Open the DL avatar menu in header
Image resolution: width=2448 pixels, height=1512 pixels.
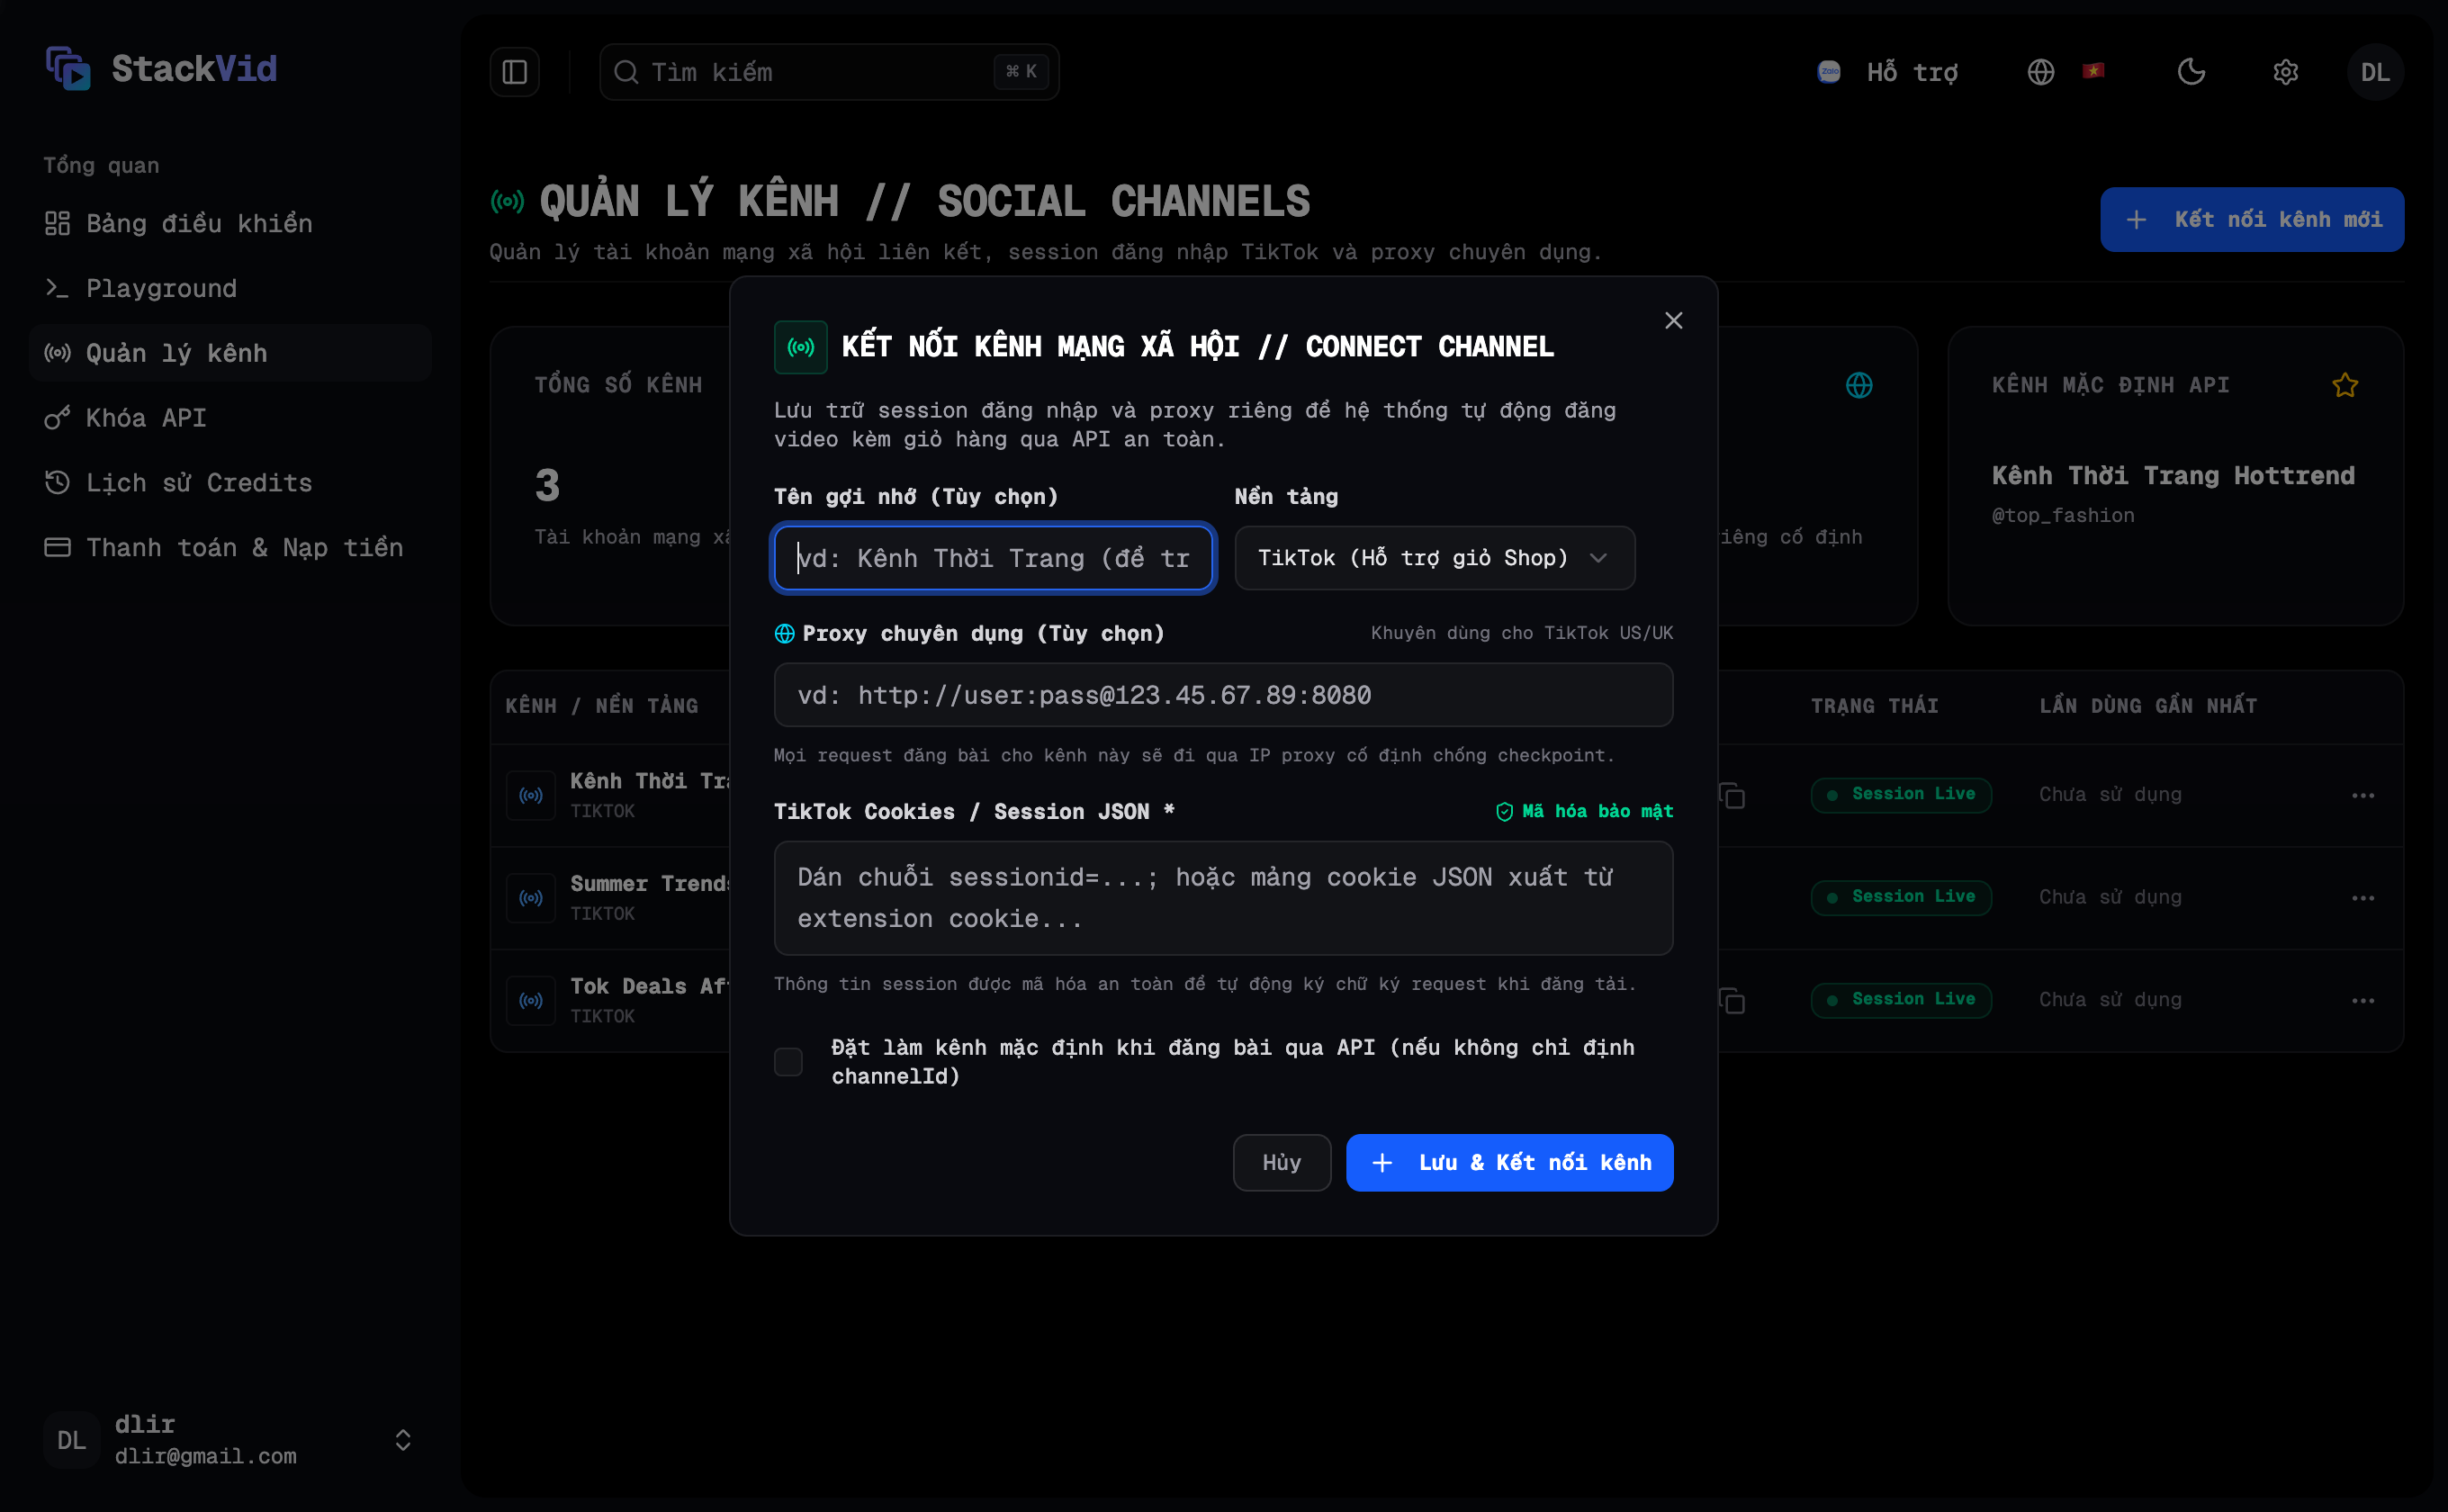[x=2375, y=72]
